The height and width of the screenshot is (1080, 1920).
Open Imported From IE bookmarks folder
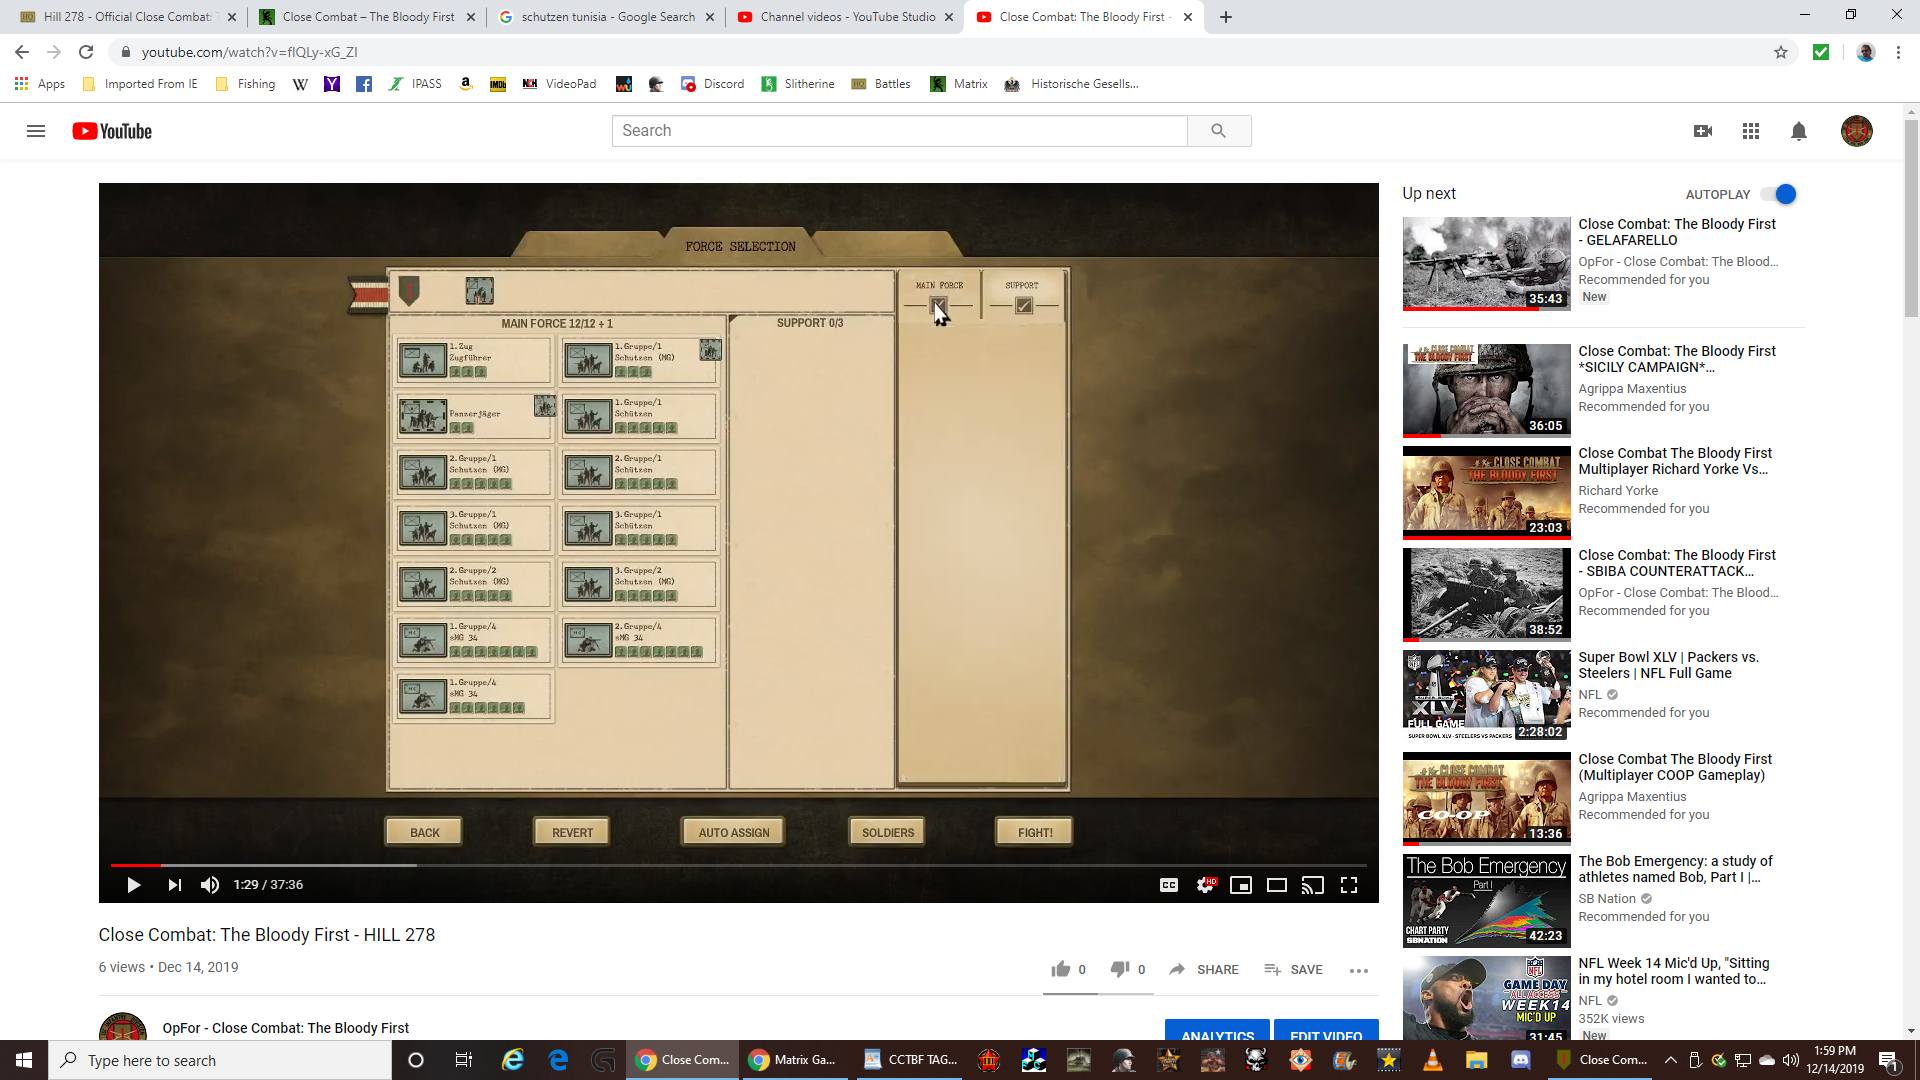pos(140,84)
